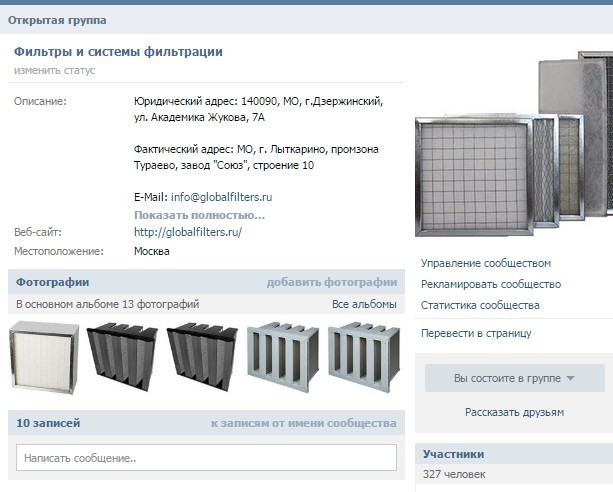Click 'Перевести в страницу' menu item
613x492 pixels.
coord(476,333)
